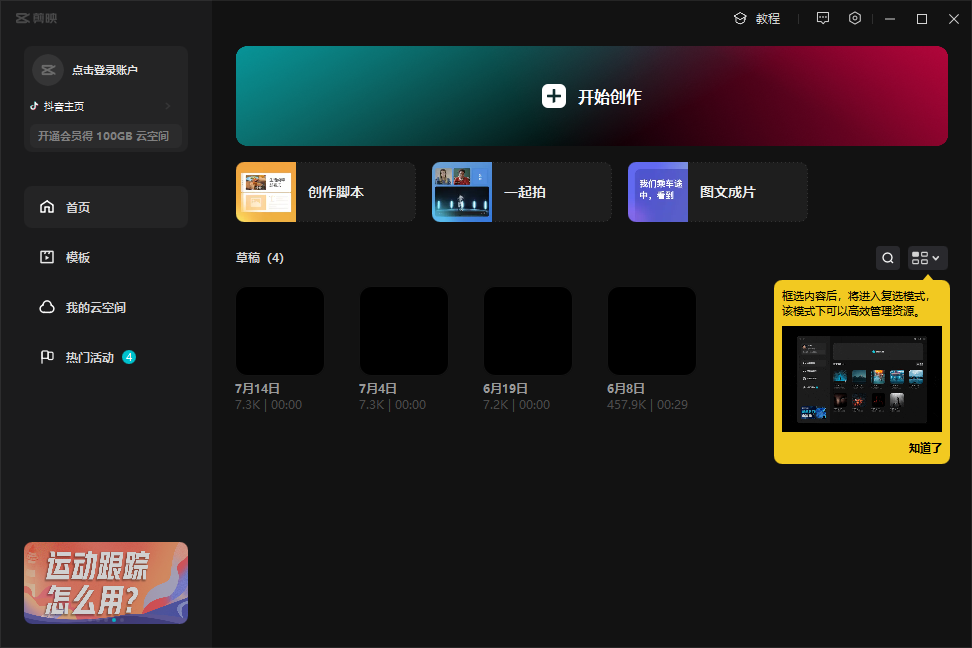Click the draft search icon
The width and height of the screenshot is (972, 648).
pos(888,258)
